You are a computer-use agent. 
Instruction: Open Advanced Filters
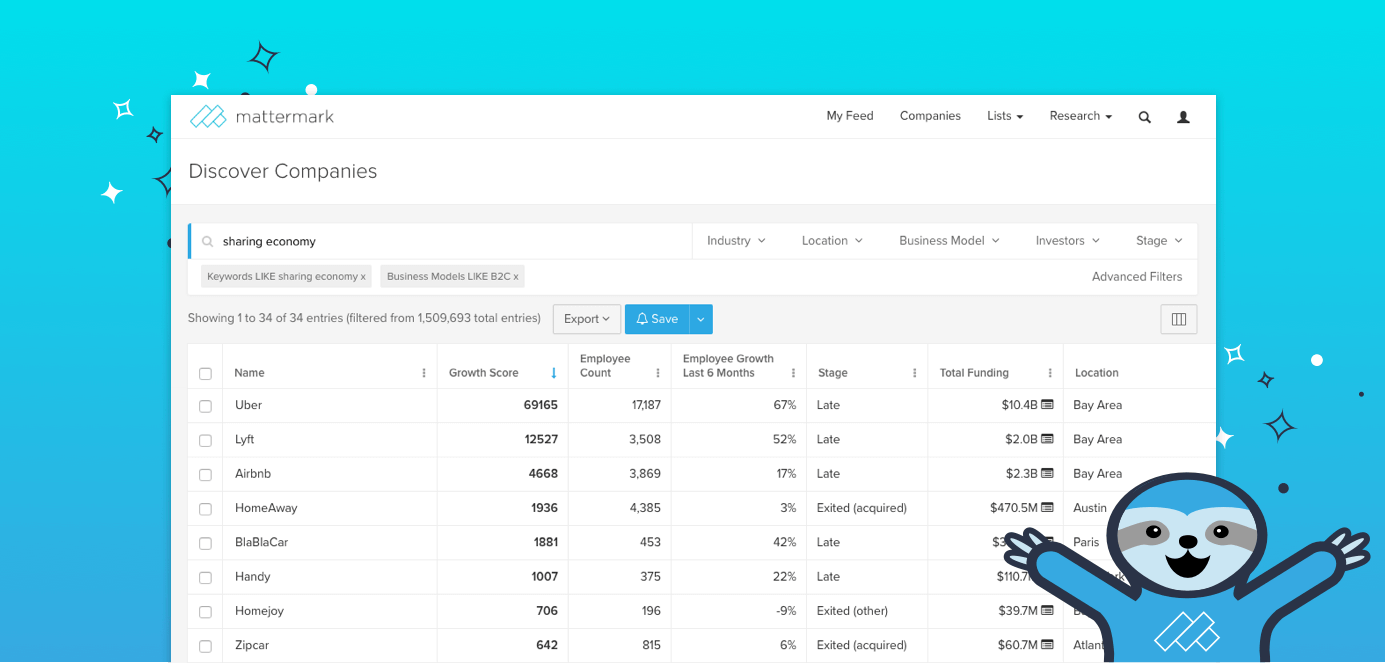pos(1137,277)
